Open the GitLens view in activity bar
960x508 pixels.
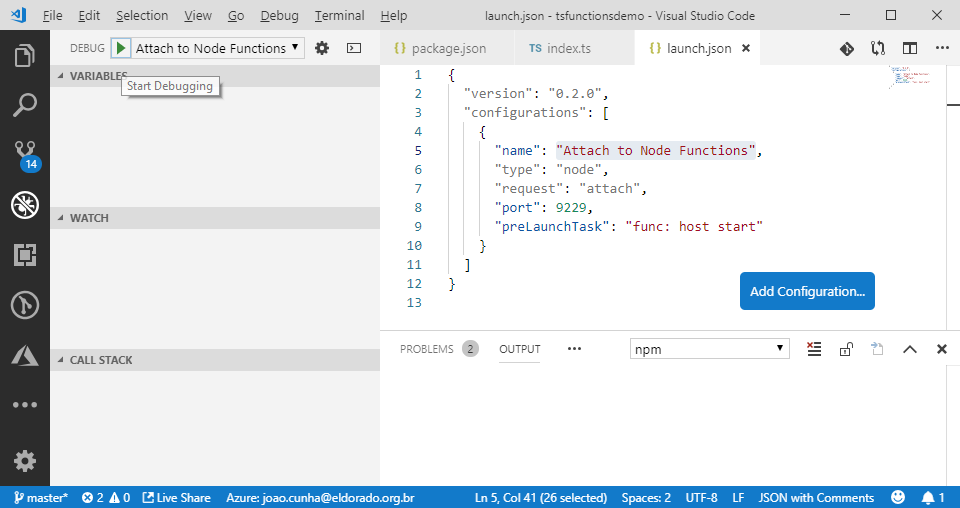coord(24,305)
